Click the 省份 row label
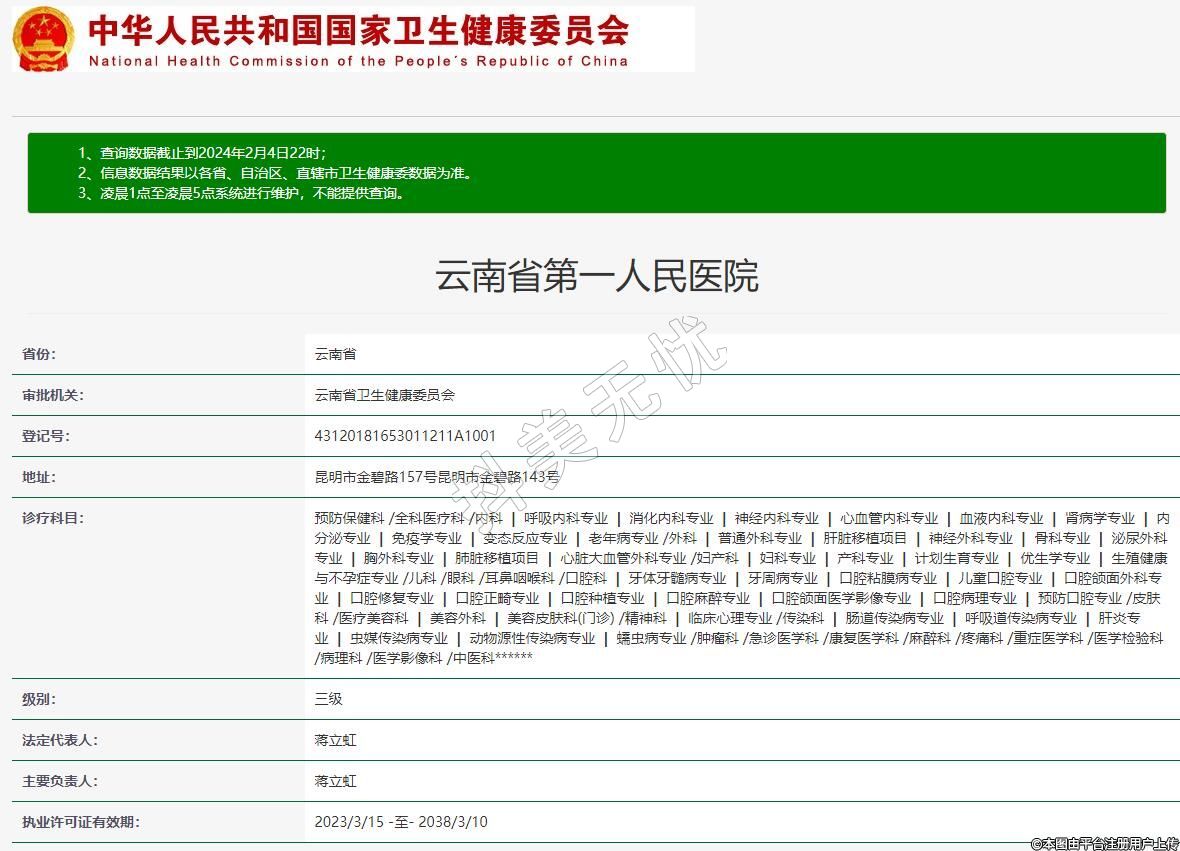Screen dimensions: 1180x851 point(40,354)
